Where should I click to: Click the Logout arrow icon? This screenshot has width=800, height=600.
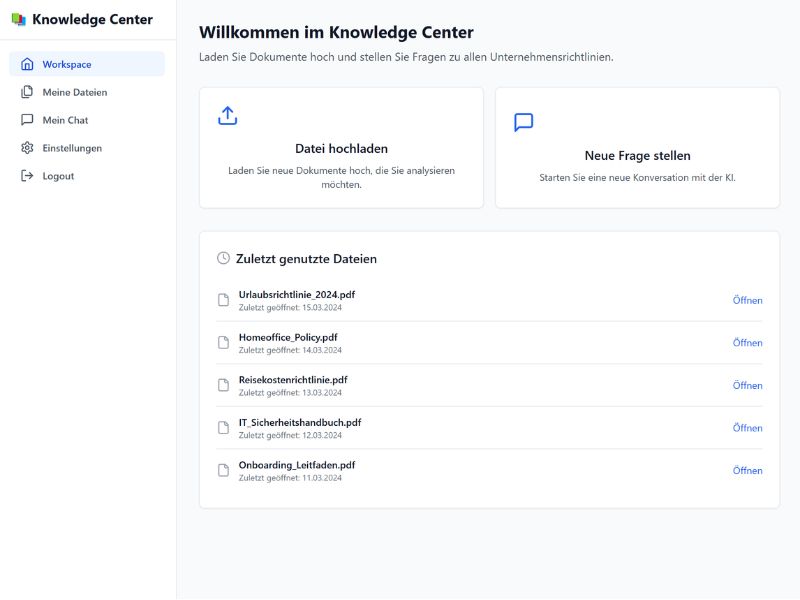pyautogui.click(x=25, y=175)
